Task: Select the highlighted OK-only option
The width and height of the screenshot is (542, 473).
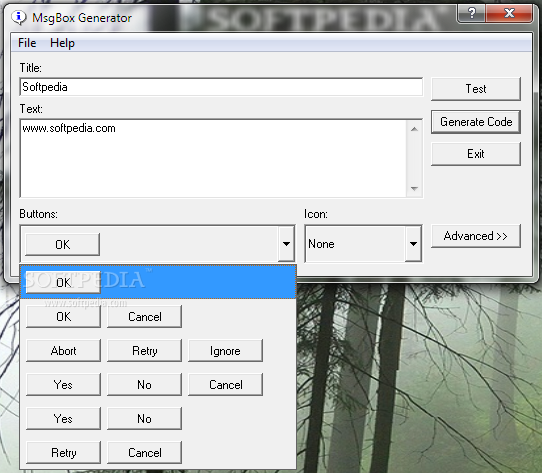Action: pyautogui.click(x=158, y=282)
